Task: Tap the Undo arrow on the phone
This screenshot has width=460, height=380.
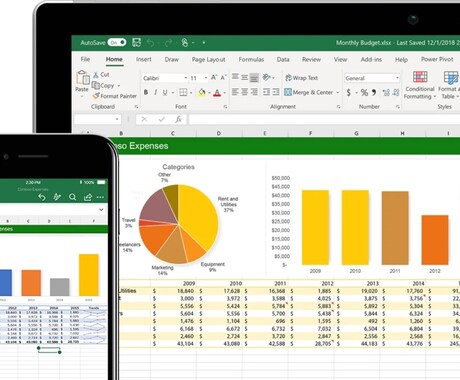Action: pyautogui.click(x=42, y=197)
